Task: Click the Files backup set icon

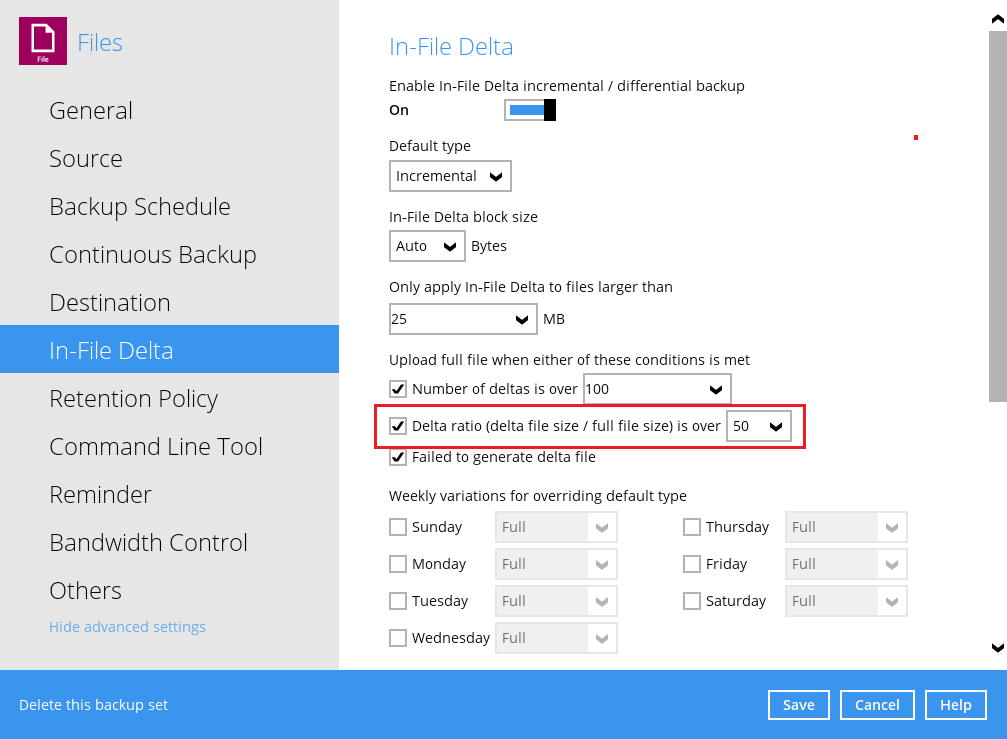Action: (x=42, y=42)
